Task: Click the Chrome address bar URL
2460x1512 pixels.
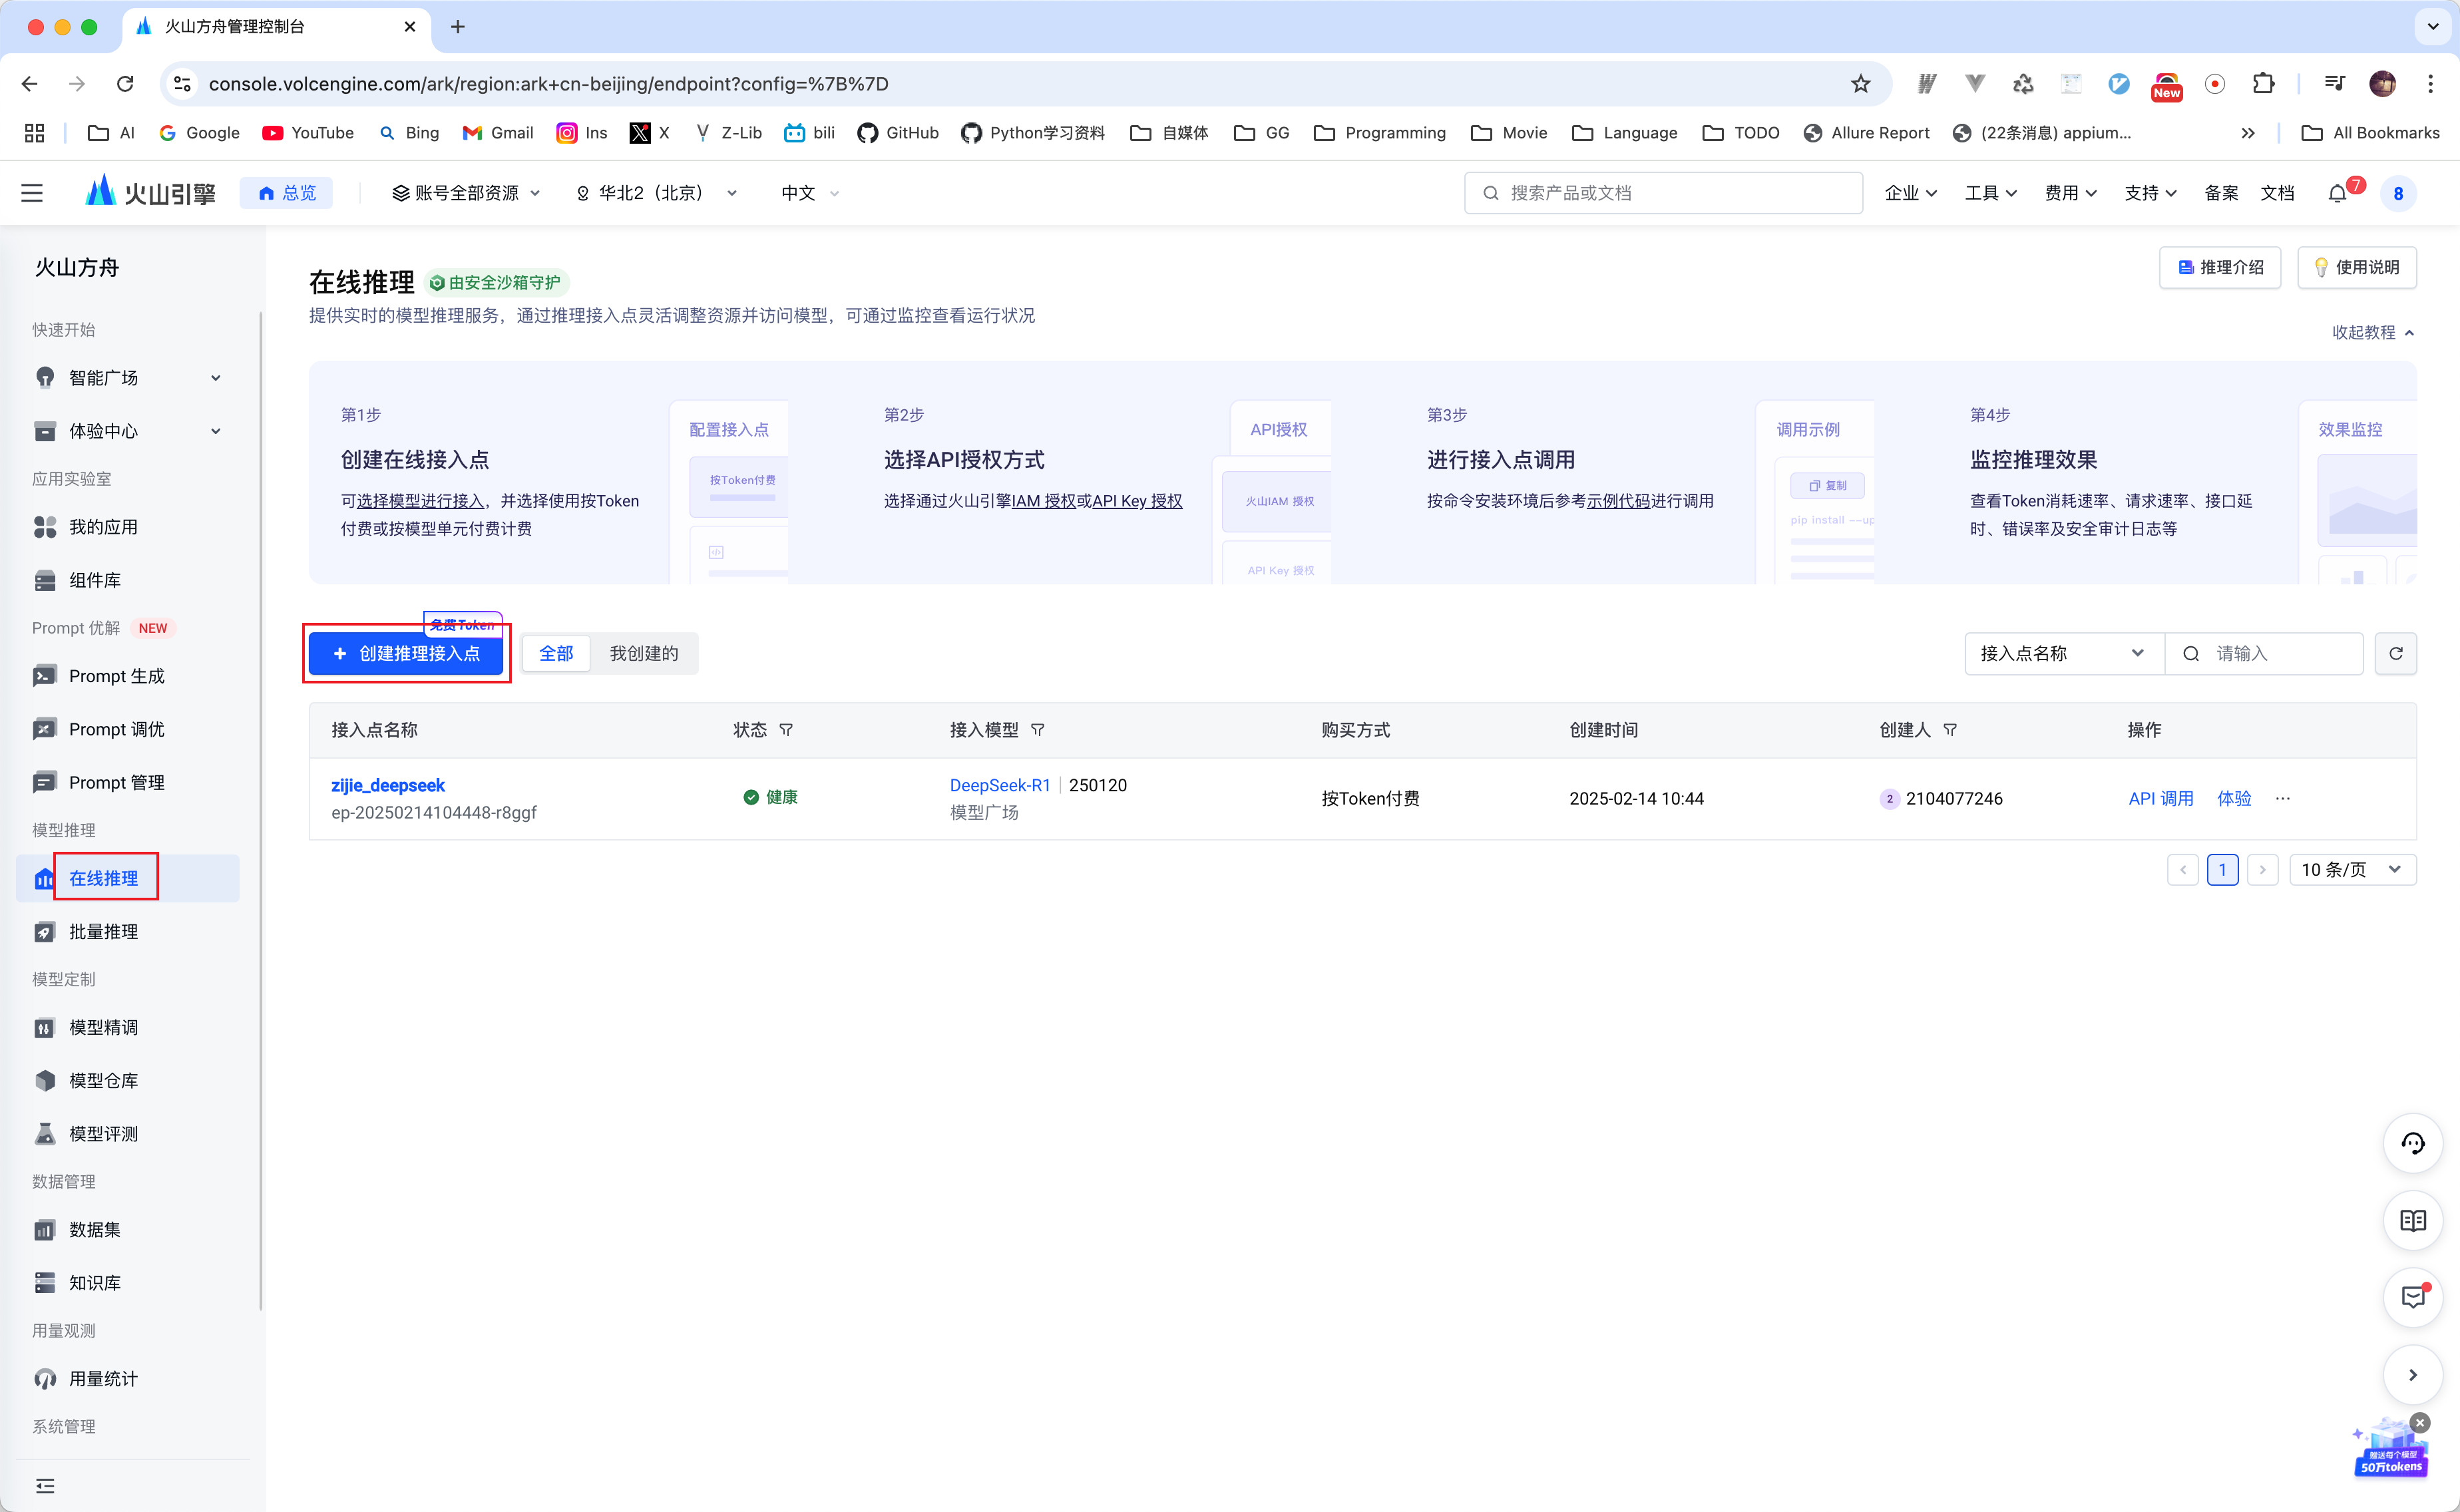Action: [x=548, y=84]
